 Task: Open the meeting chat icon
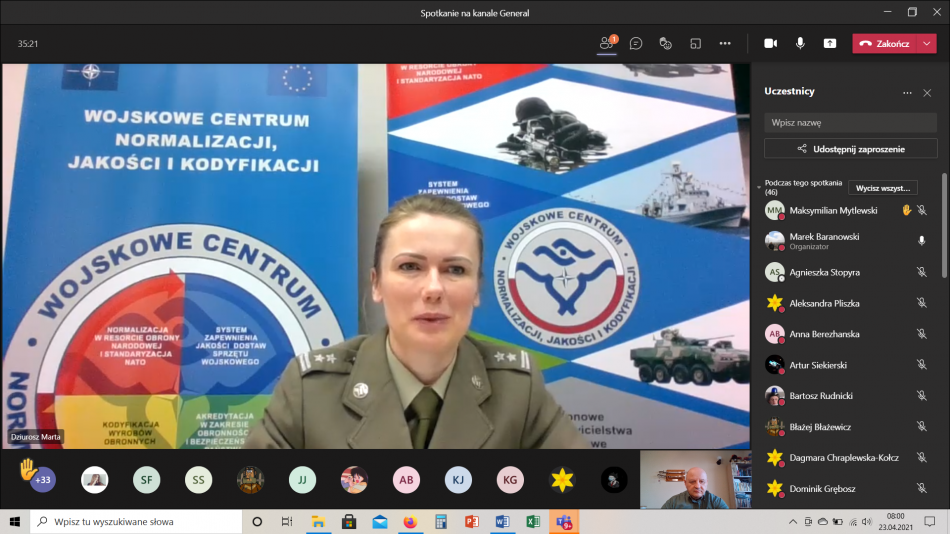coord(636,43)
